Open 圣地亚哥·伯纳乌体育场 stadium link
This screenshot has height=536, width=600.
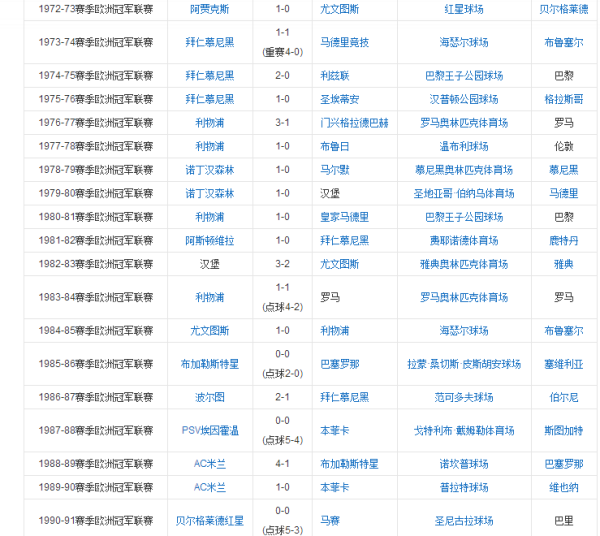(x=464, y=194)
